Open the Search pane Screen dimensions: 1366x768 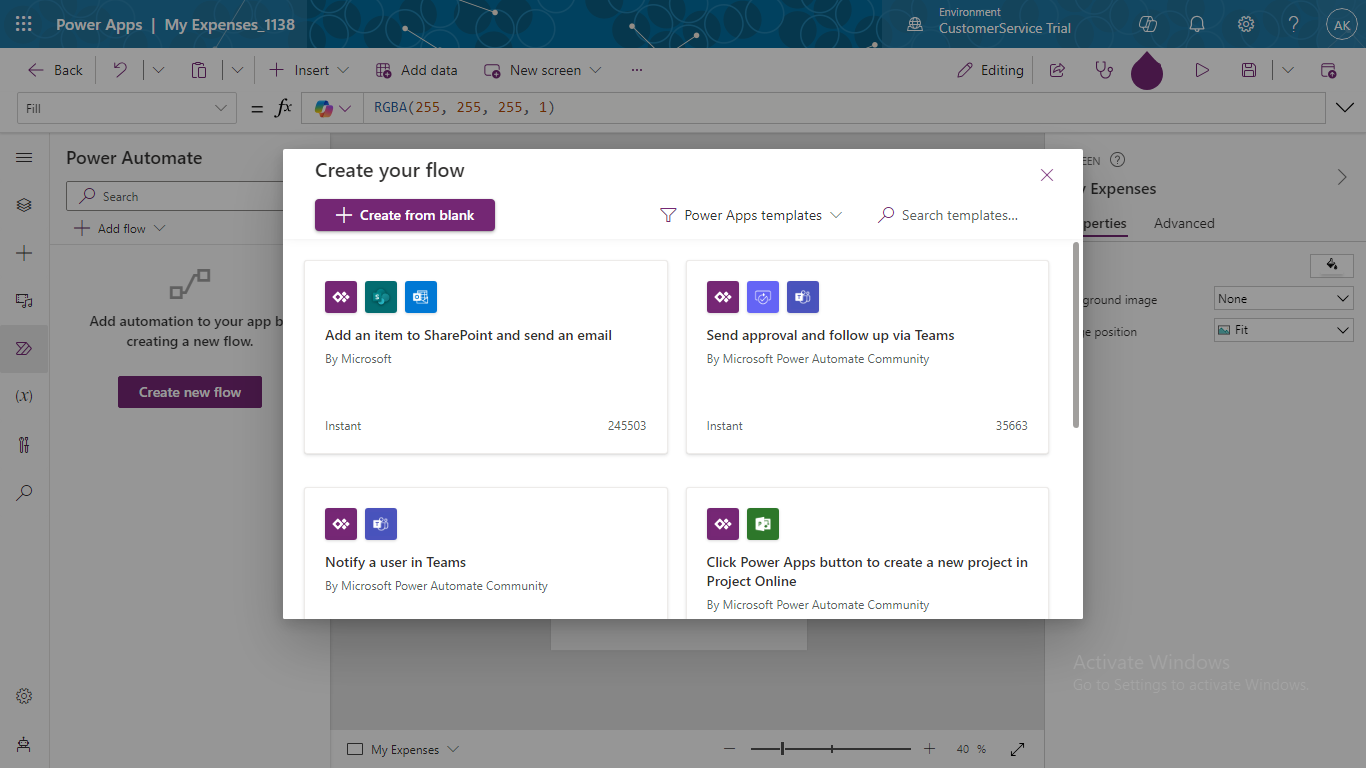24,492
